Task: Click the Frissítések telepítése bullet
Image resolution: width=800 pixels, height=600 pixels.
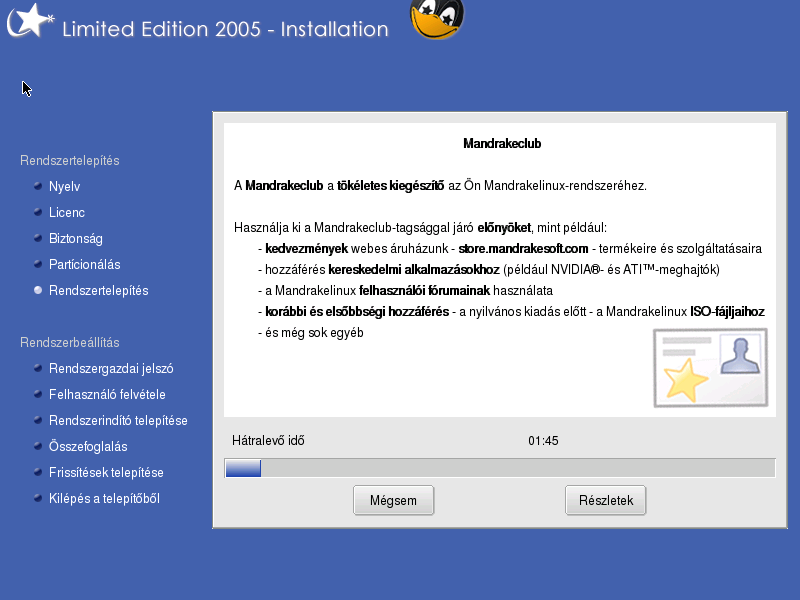Action: 38,472
